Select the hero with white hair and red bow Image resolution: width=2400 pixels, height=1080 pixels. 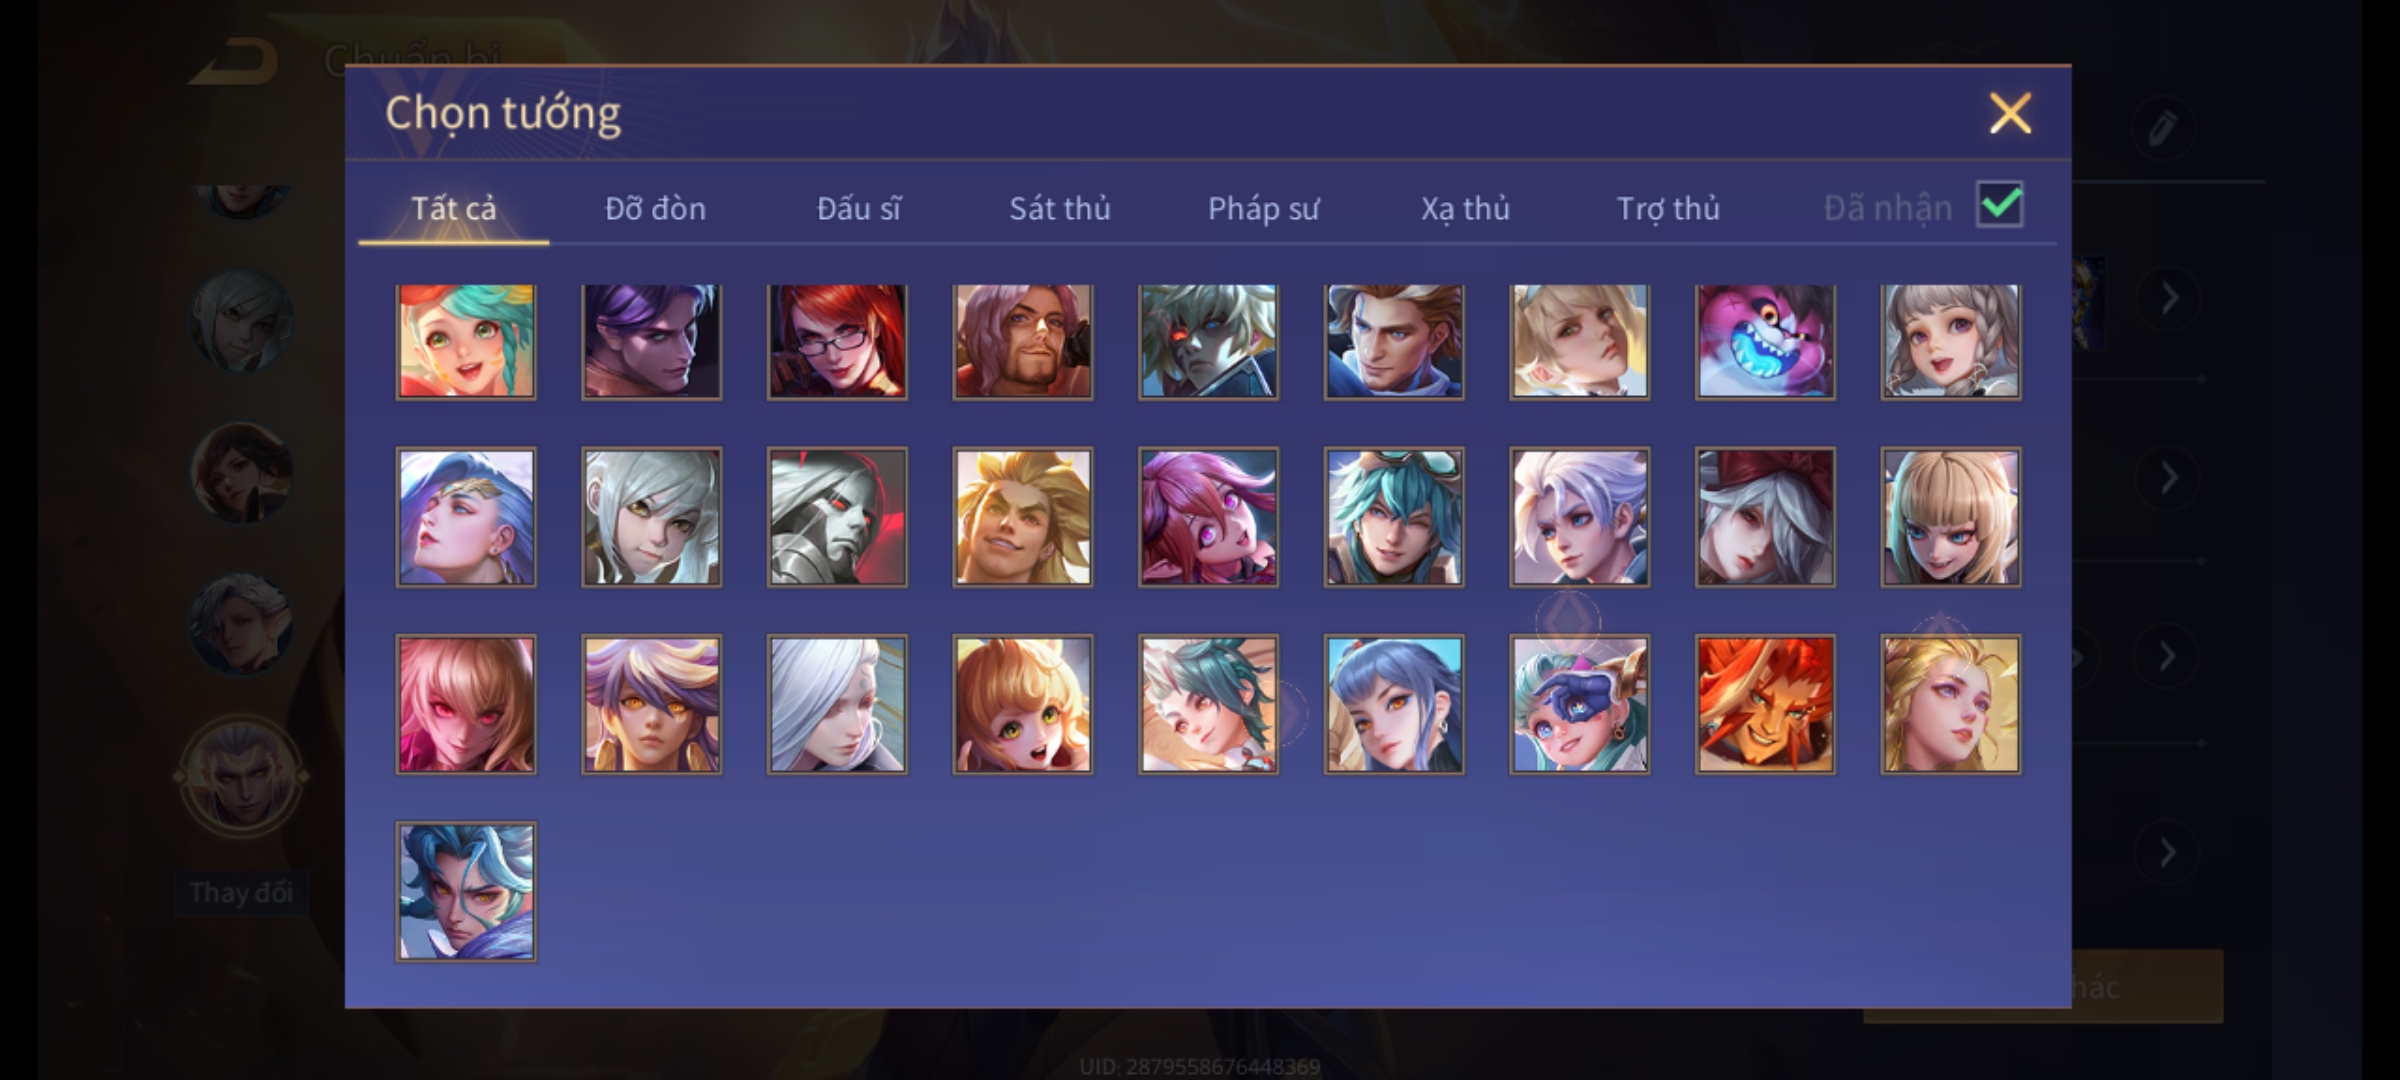[1765, 517]
